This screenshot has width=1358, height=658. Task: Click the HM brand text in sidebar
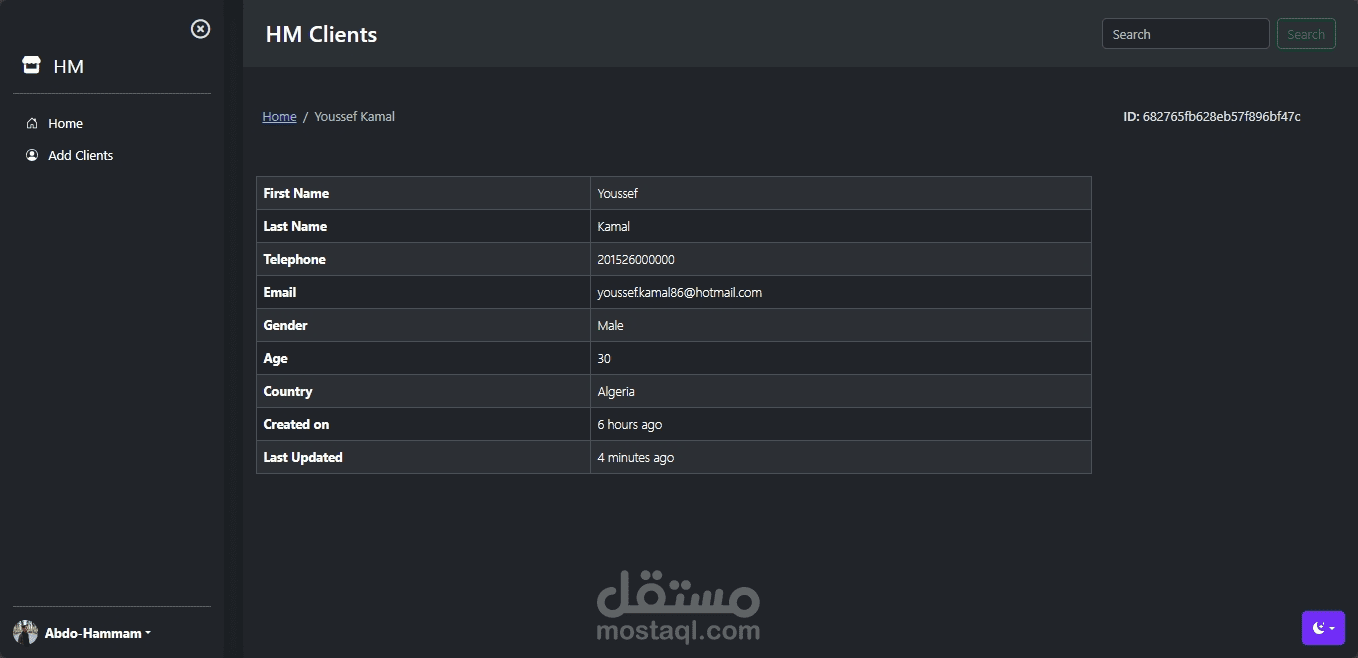pyautogui.click(x=69, y=67)
